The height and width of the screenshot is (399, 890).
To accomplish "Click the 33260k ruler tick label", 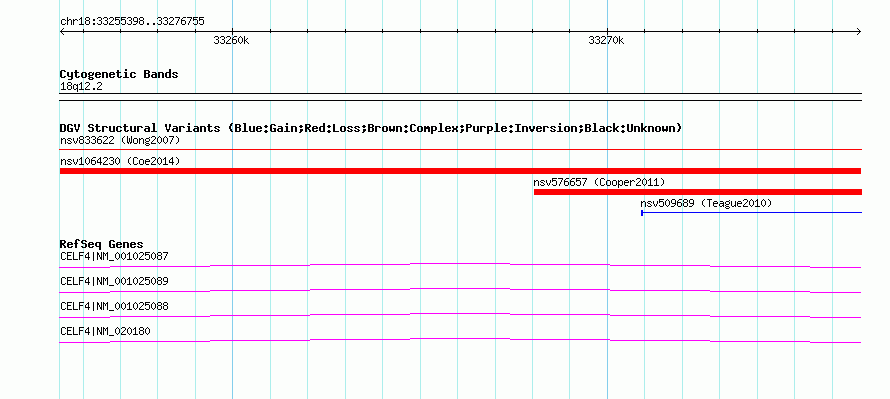I will [231, 40].
